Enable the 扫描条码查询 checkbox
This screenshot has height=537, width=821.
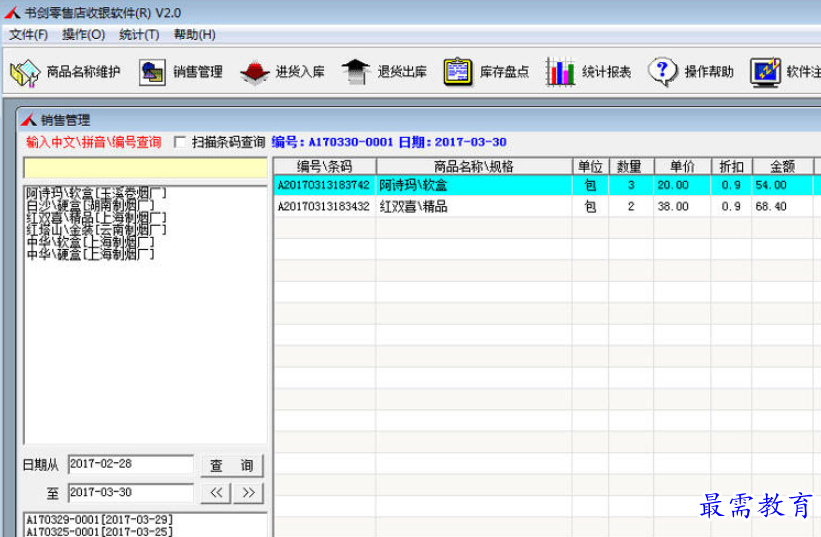180,142
